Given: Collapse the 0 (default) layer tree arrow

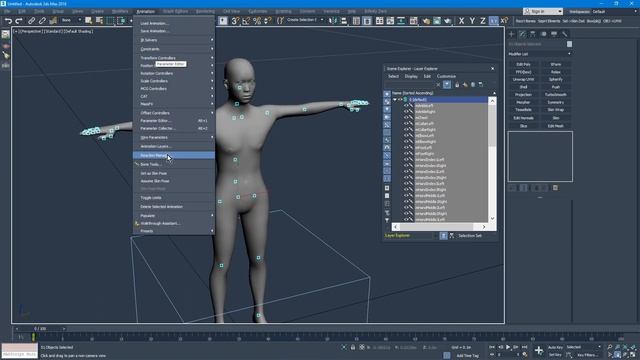Looking at the screenshot, I should point(395,100).
